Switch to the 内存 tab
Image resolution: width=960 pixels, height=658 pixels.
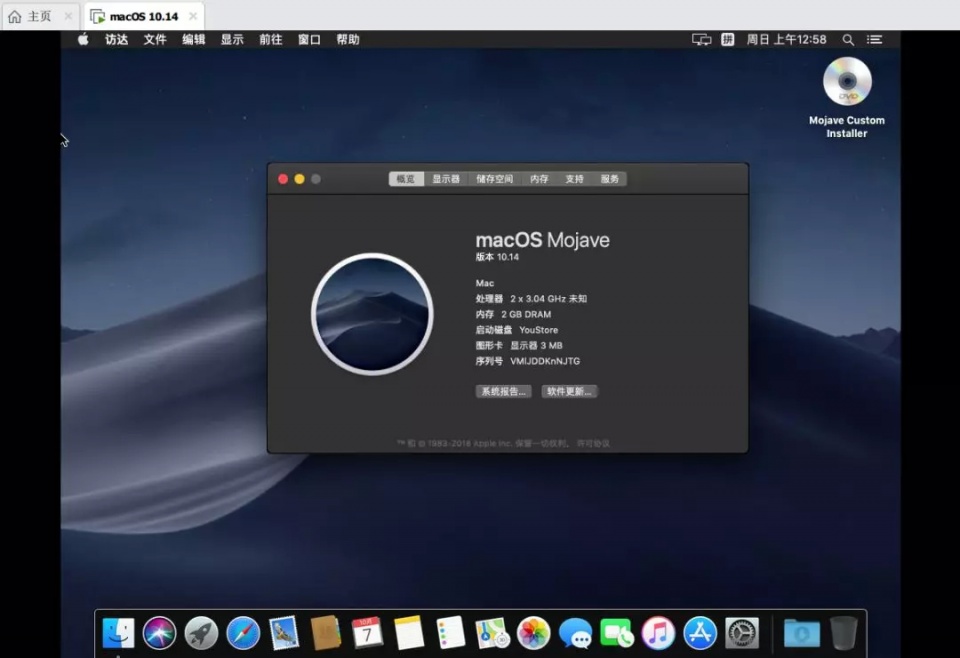click(x=539, y=179)
